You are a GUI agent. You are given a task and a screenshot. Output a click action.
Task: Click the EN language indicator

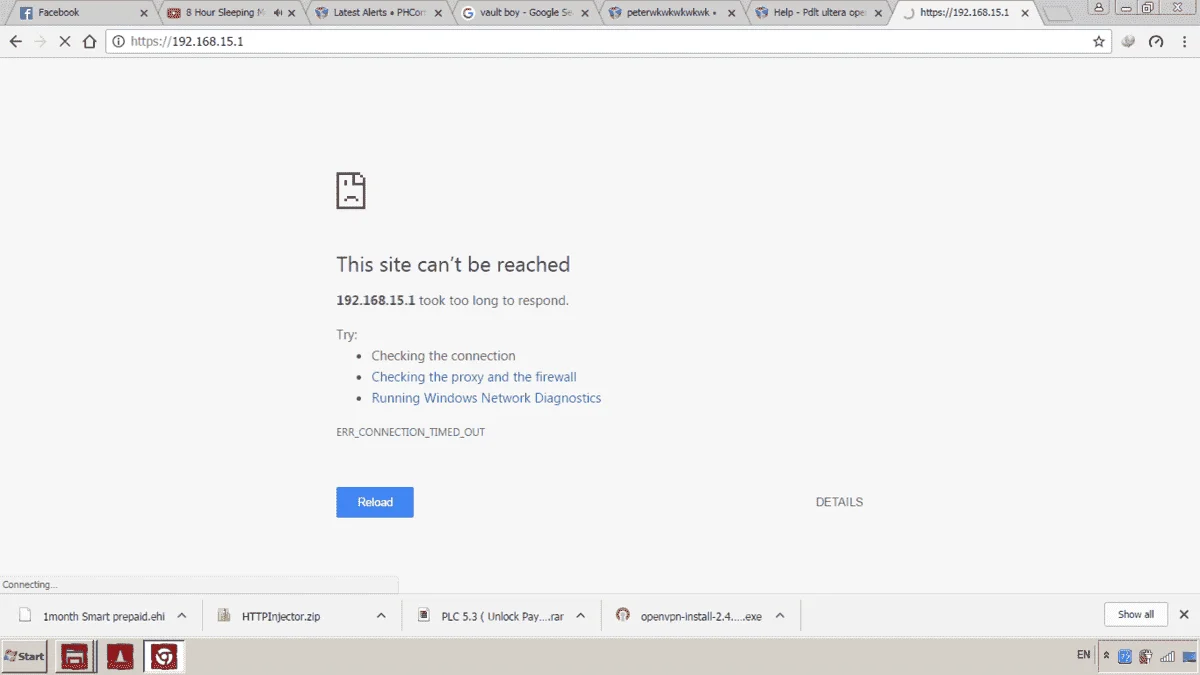(1084, 655)
